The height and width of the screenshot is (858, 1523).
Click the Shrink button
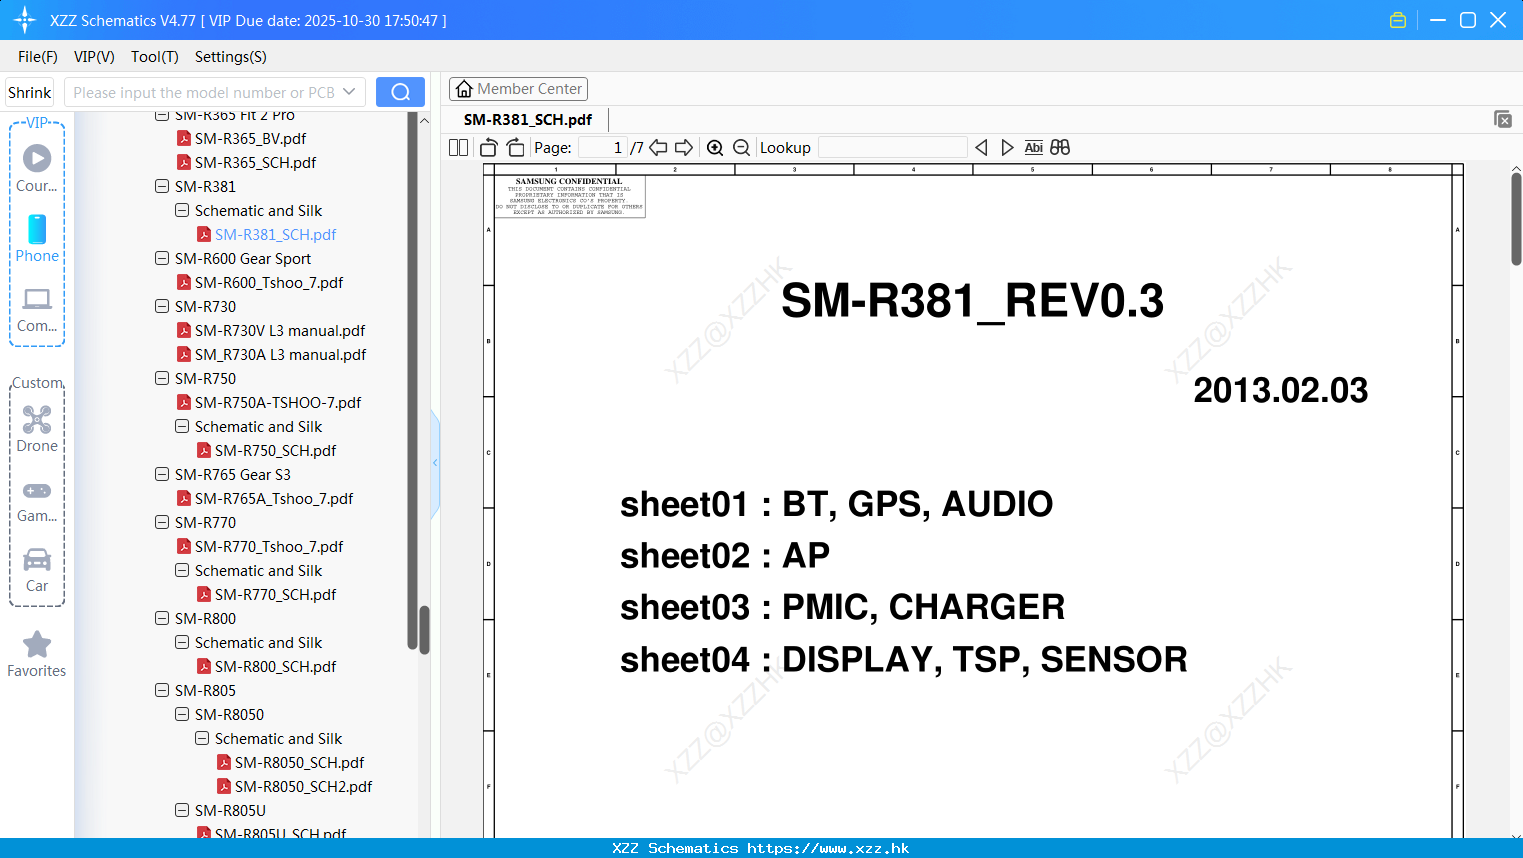click(x=30, y=92)
